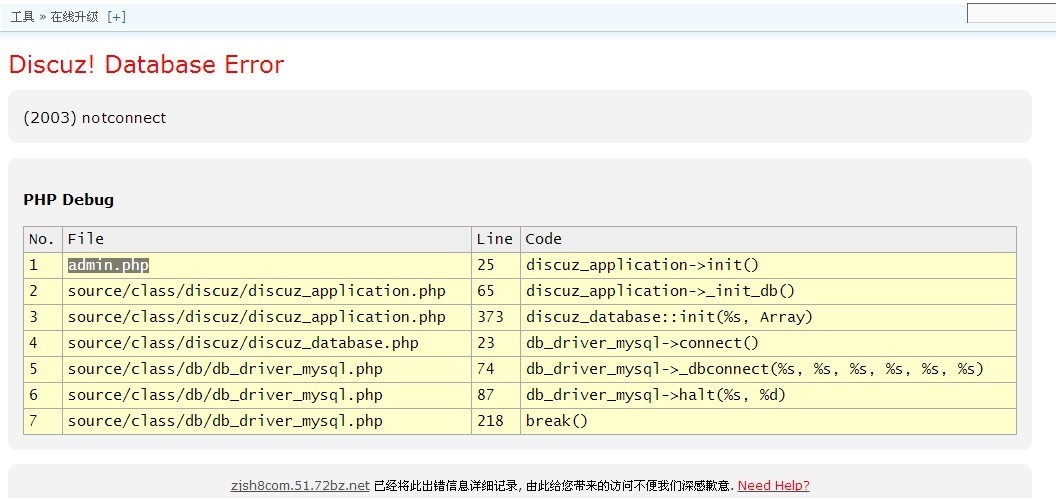The image size is (1056, 498).
Task: Click row number 4 cell
Action: (x=43, y=344)
